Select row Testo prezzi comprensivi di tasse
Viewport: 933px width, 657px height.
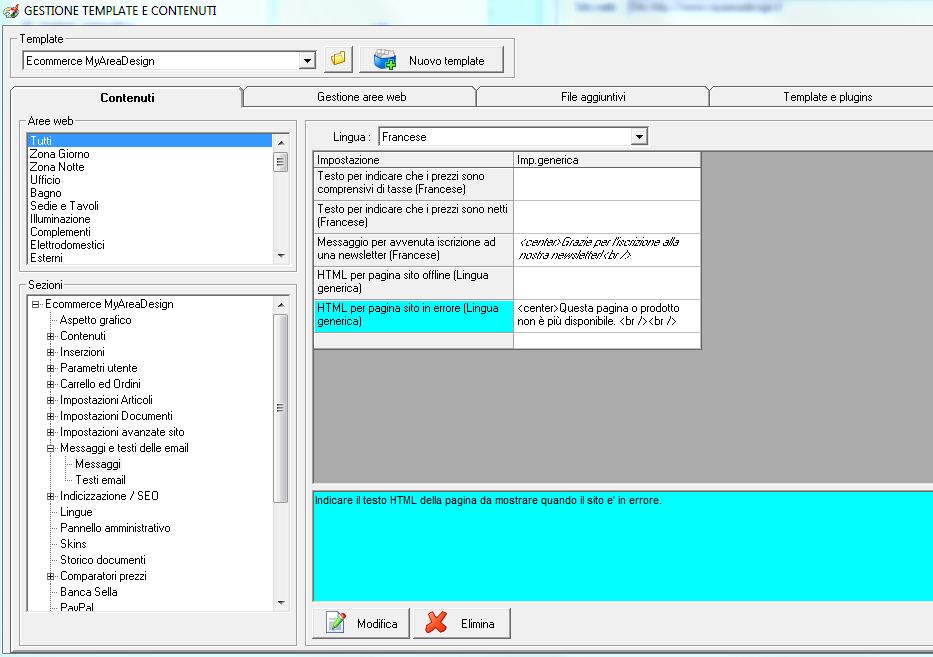[x=414, y=183]
